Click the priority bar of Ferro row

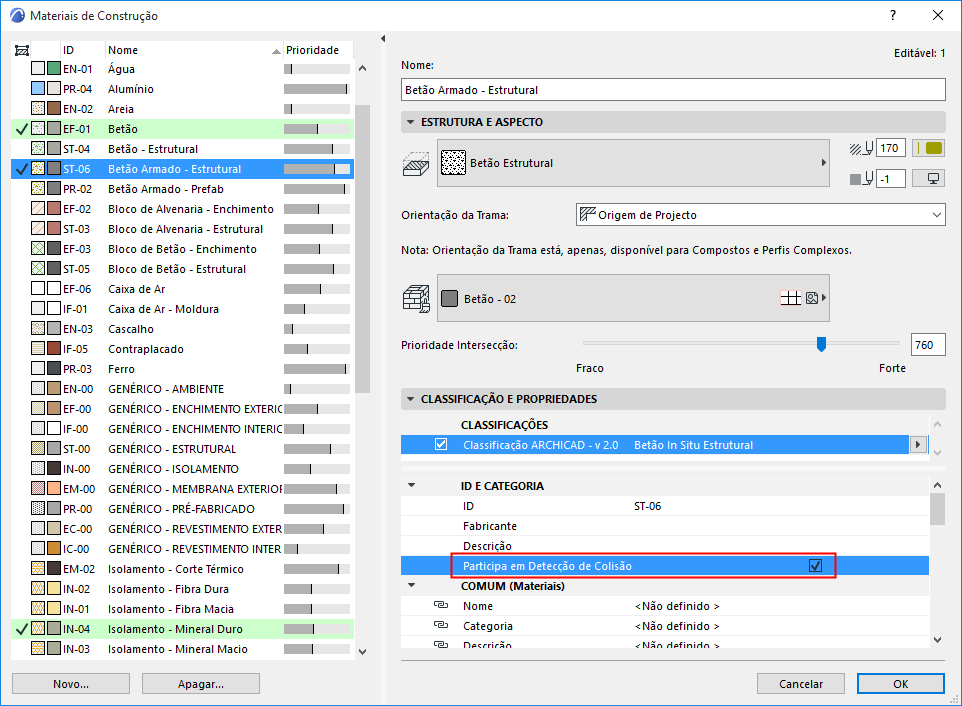tap(317, 369)
